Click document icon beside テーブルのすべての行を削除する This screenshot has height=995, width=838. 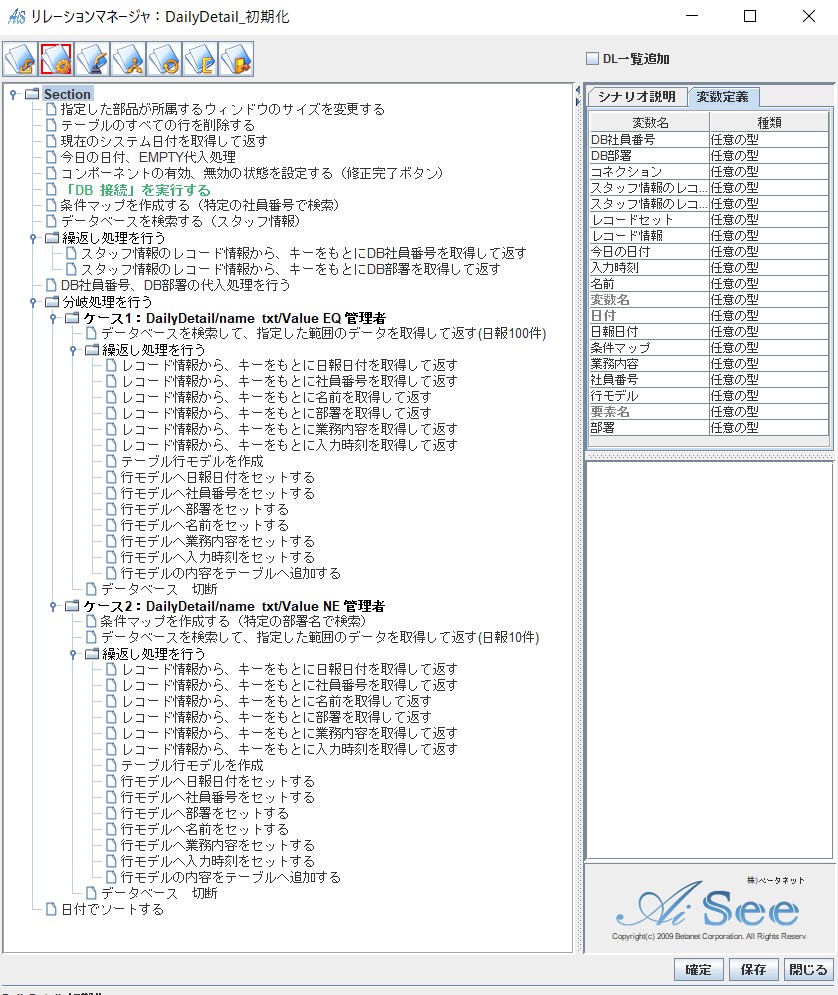51,125
